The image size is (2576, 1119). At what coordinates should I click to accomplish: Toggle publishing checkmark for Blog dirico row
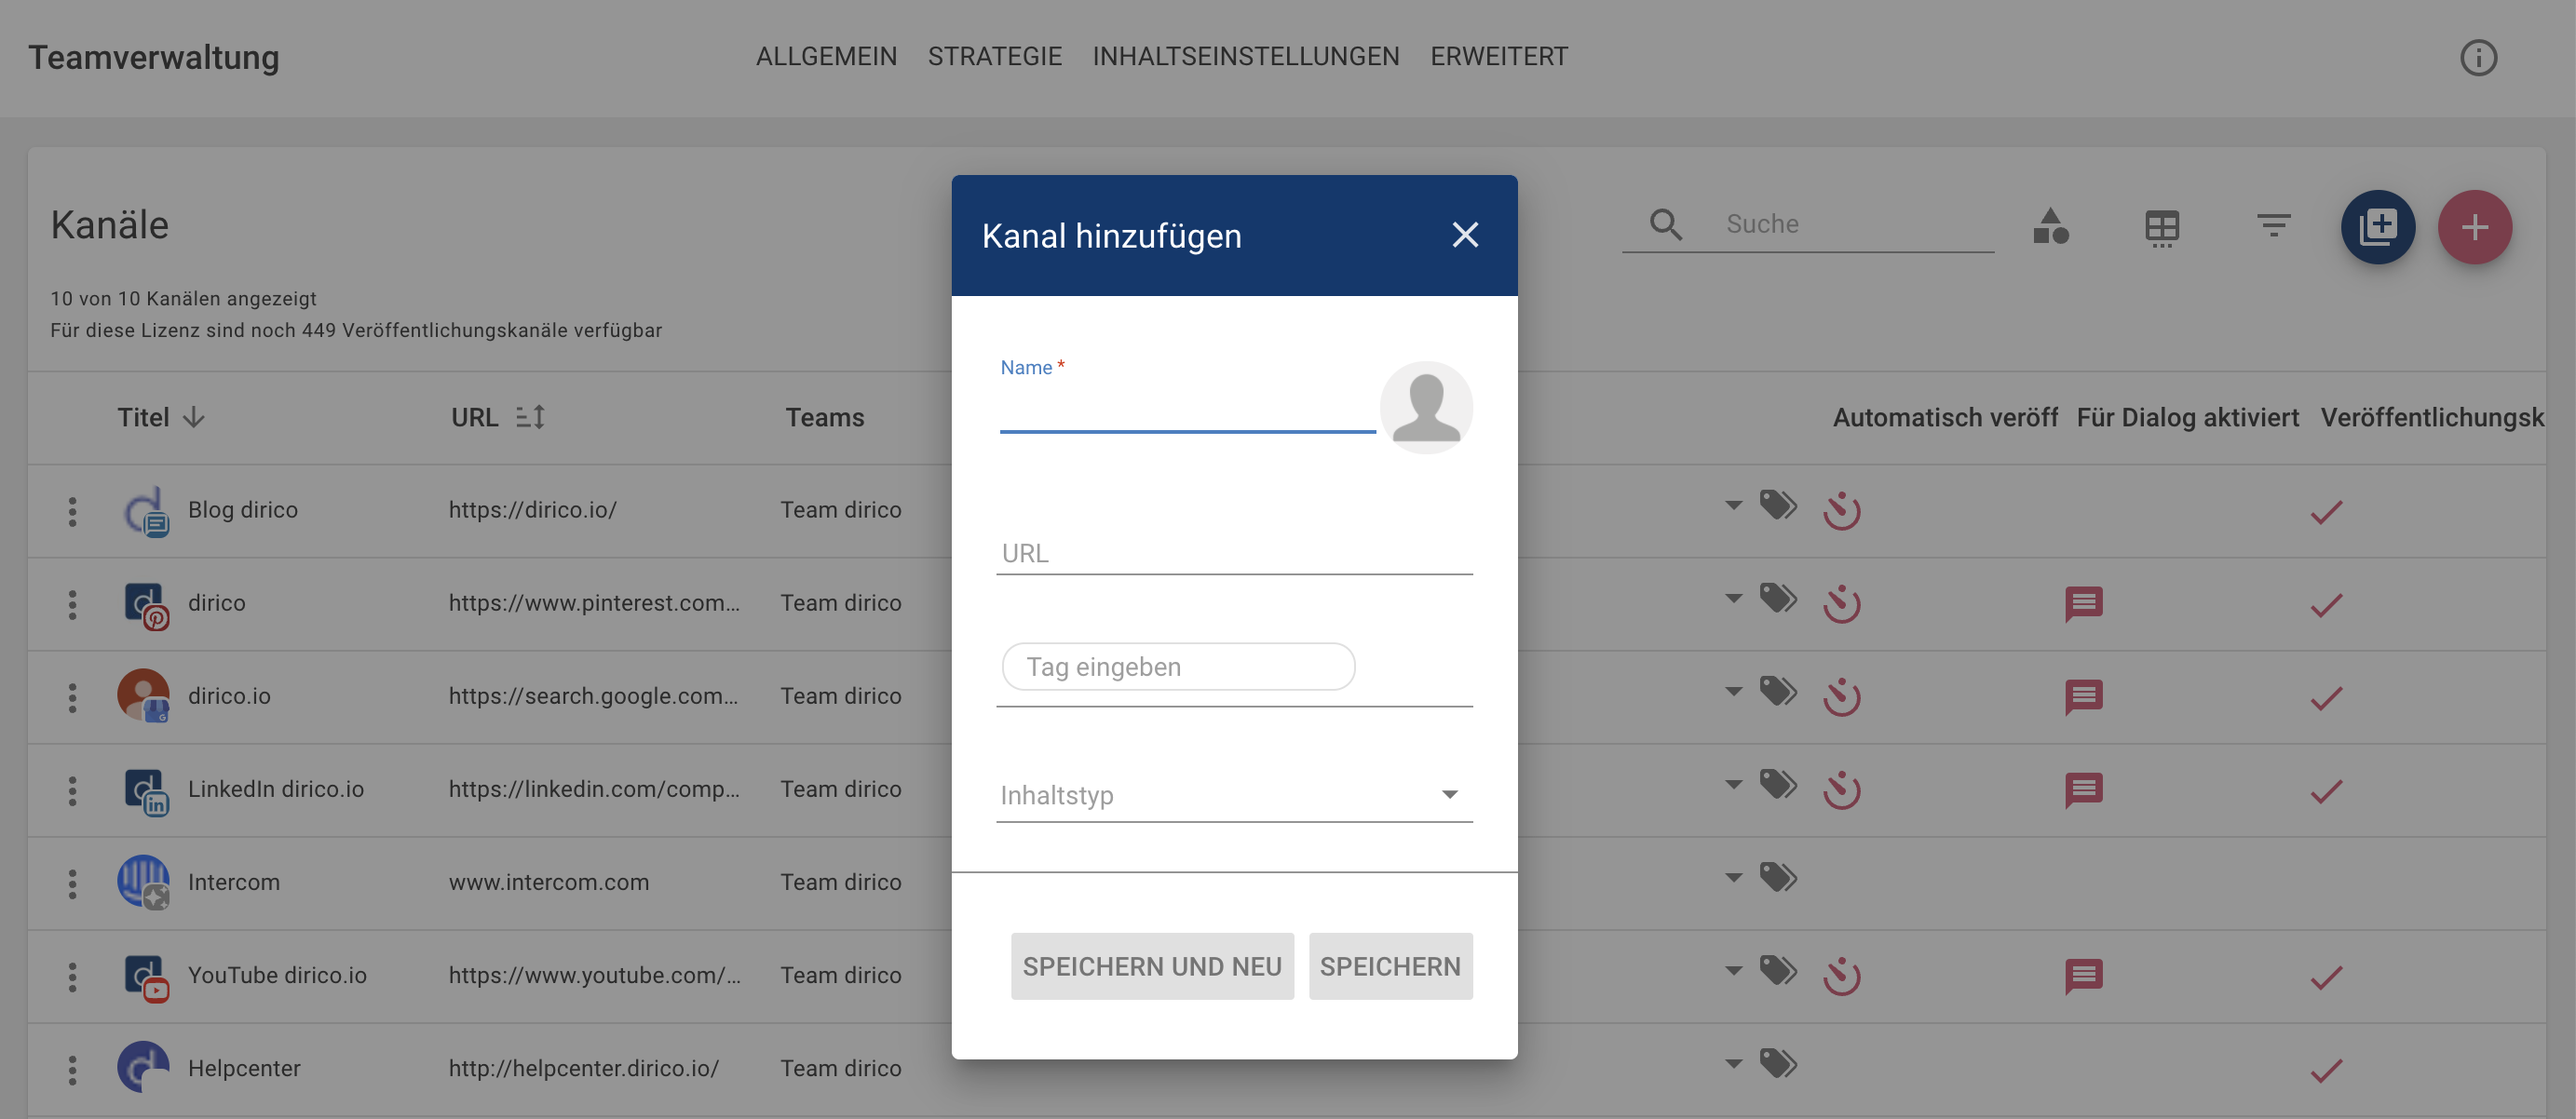(x=2326, y=511)
